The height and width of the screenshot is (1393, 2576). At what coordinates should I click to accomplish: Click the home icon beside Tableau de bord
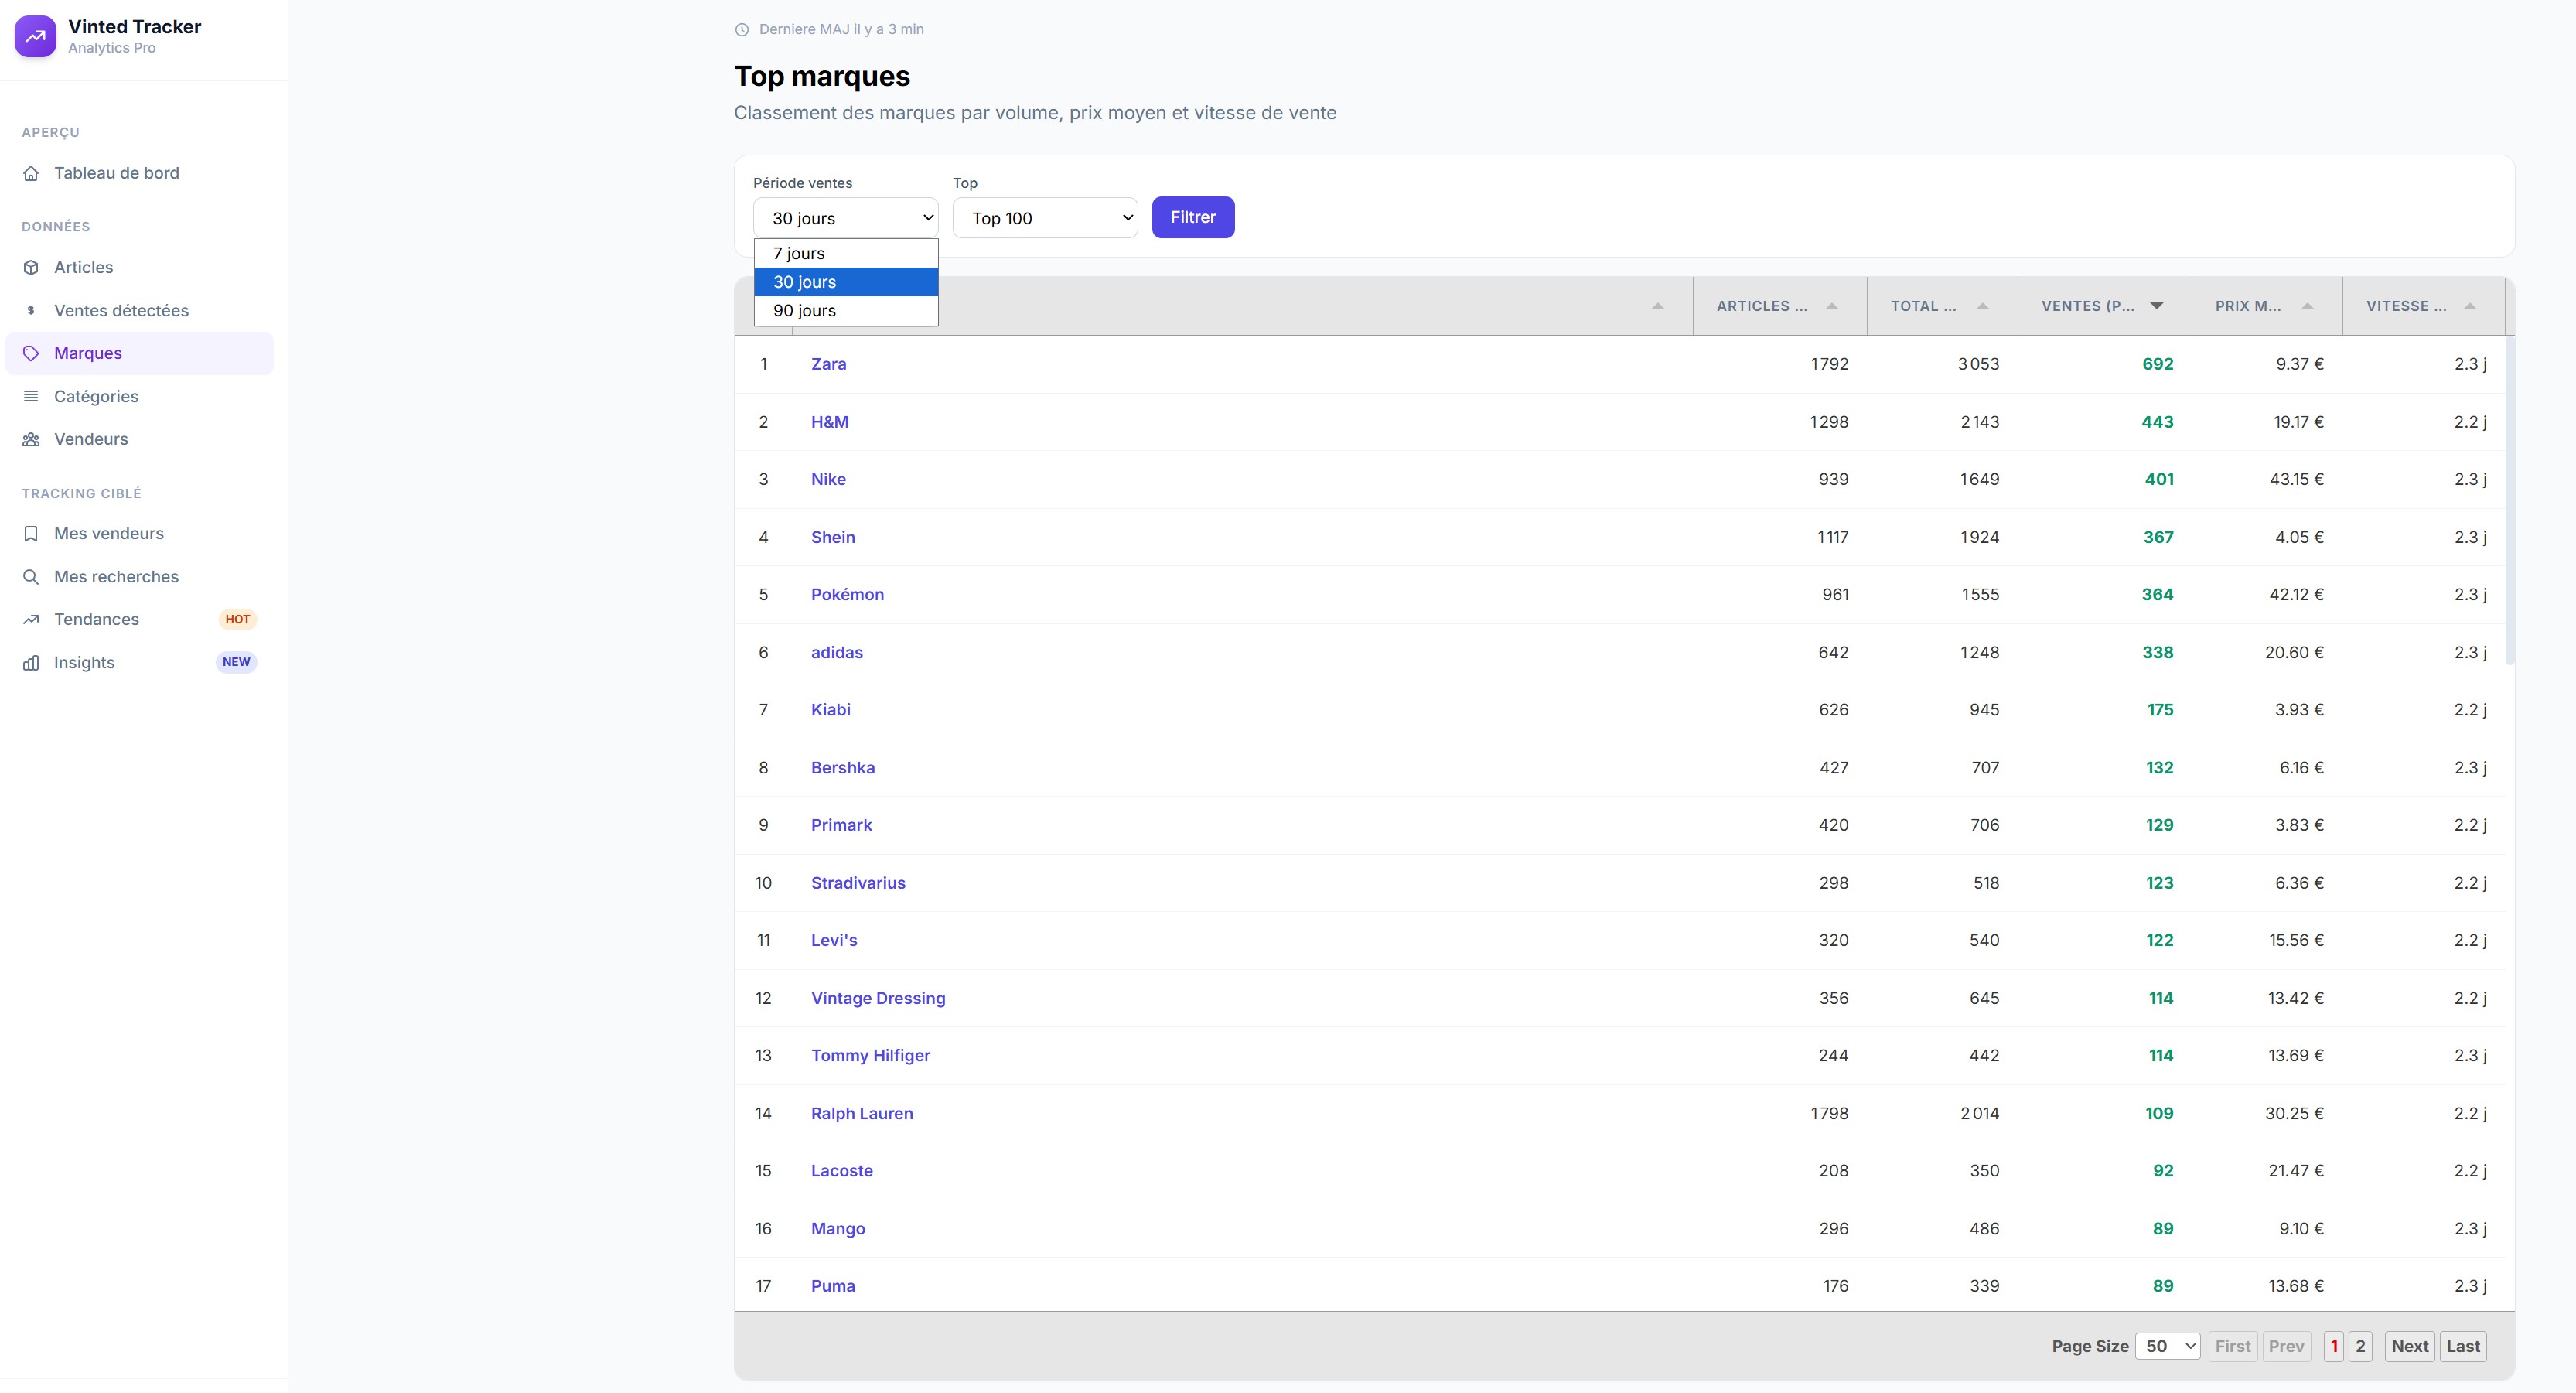[31, 173]
